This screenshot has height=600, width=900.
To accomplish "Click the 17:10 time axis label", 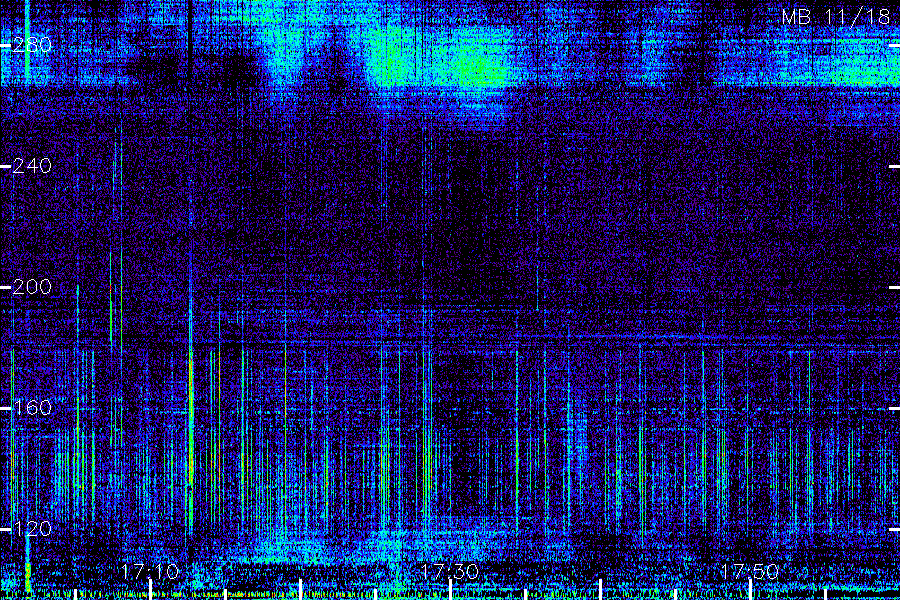I will point(150,572).
